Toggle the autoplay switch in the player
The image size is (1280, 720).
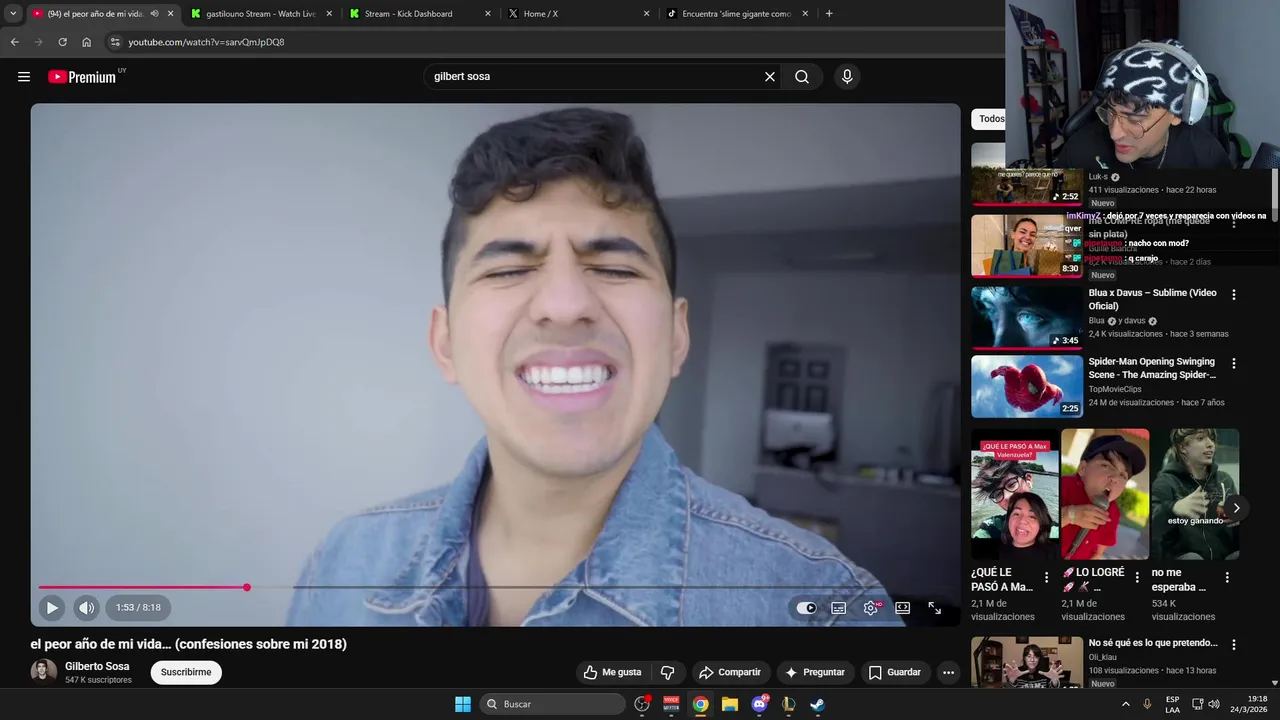806,608
